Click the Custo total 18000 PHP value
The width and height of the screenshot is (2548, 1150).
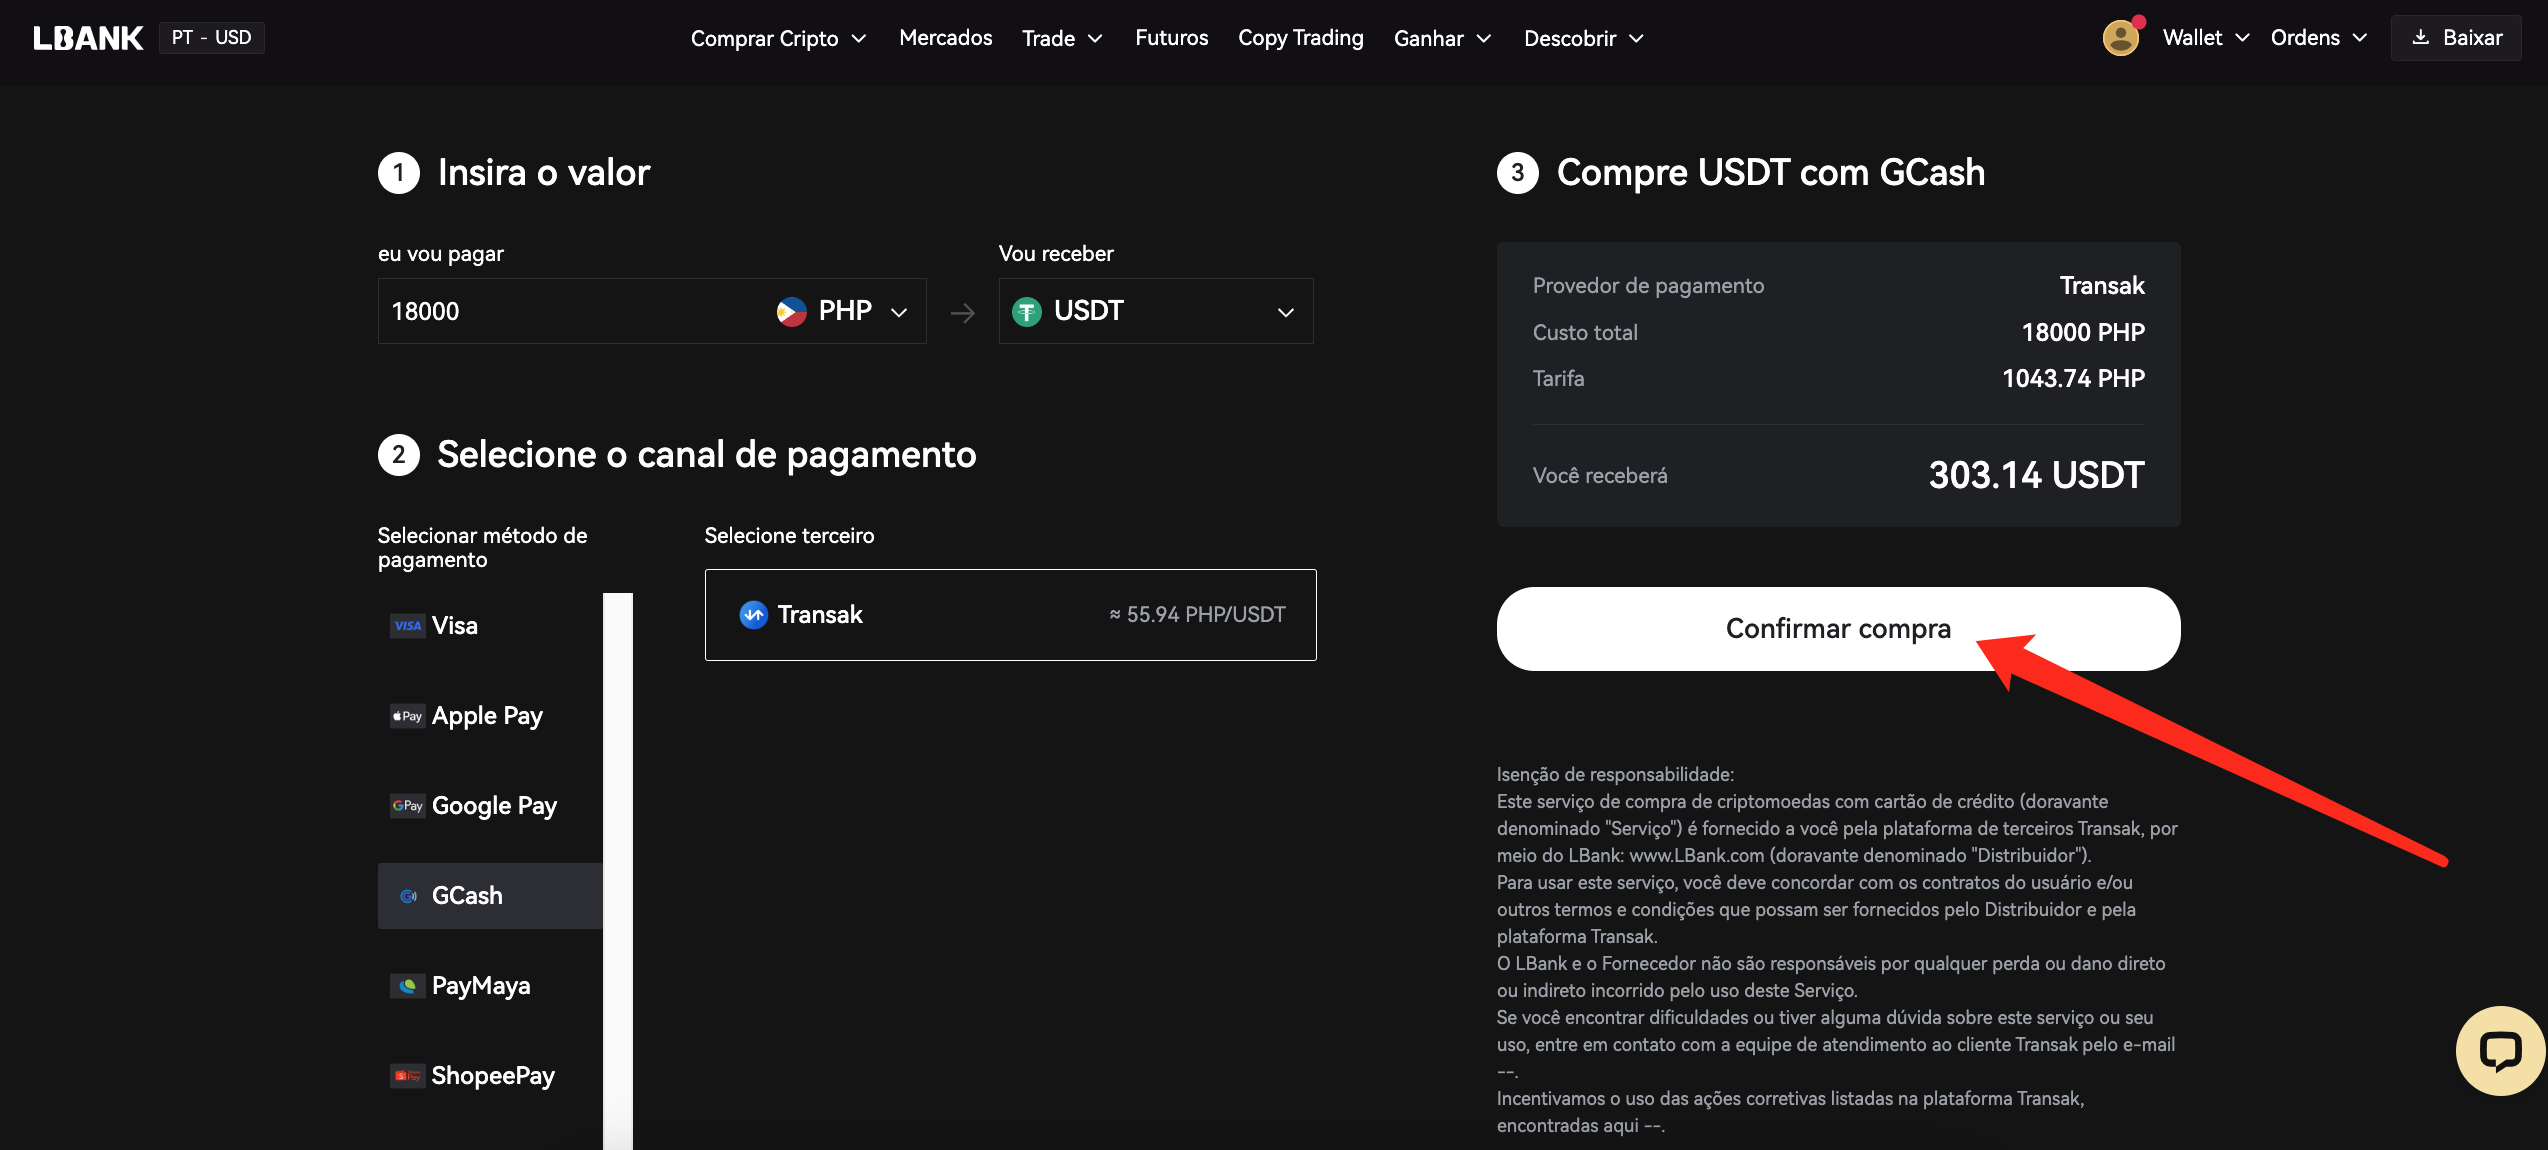[x=2083, y=333]
